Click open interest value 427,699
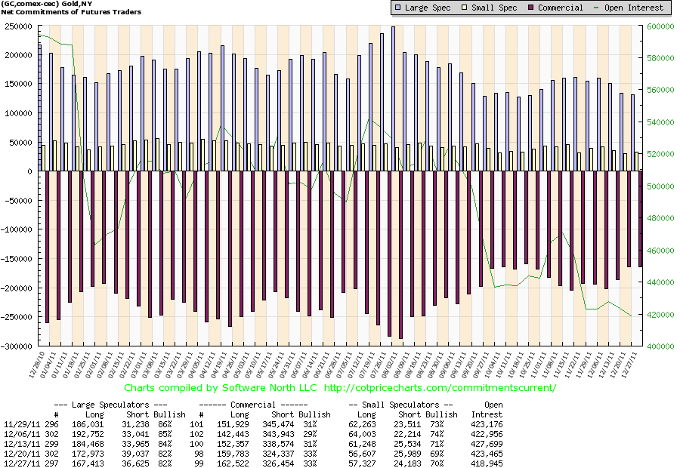Screen dimensions: 680x468 487,444
